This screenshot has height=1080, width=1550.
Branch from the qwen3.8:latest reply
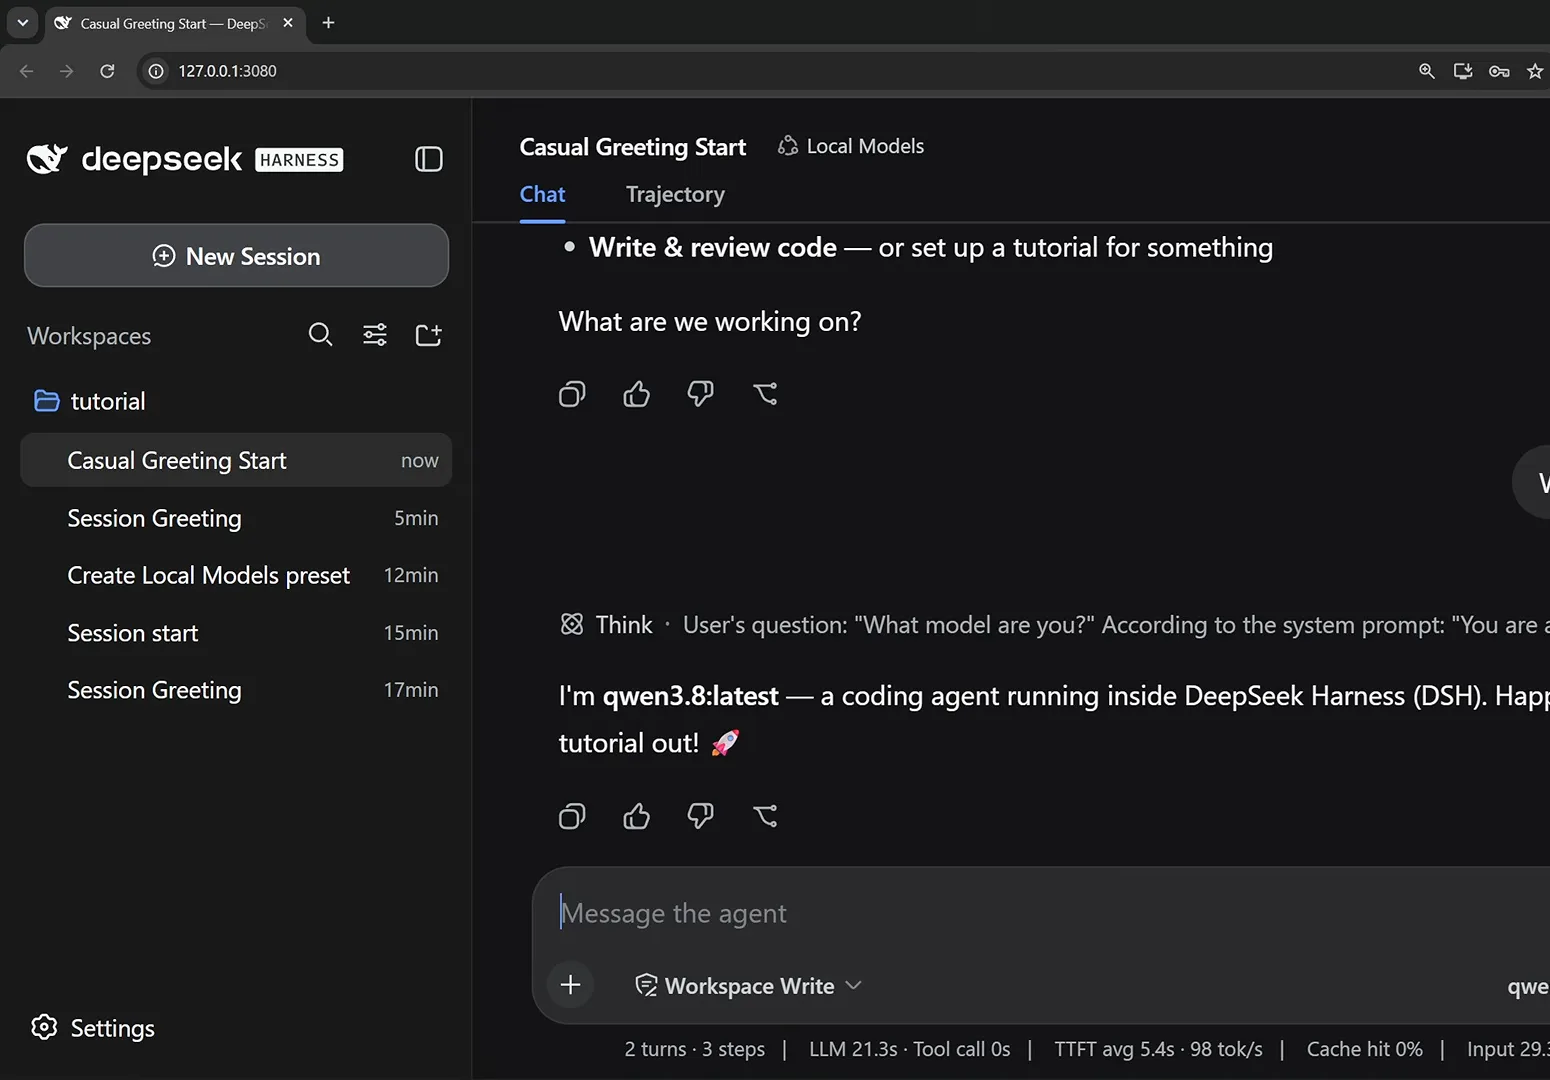[765, 816]
